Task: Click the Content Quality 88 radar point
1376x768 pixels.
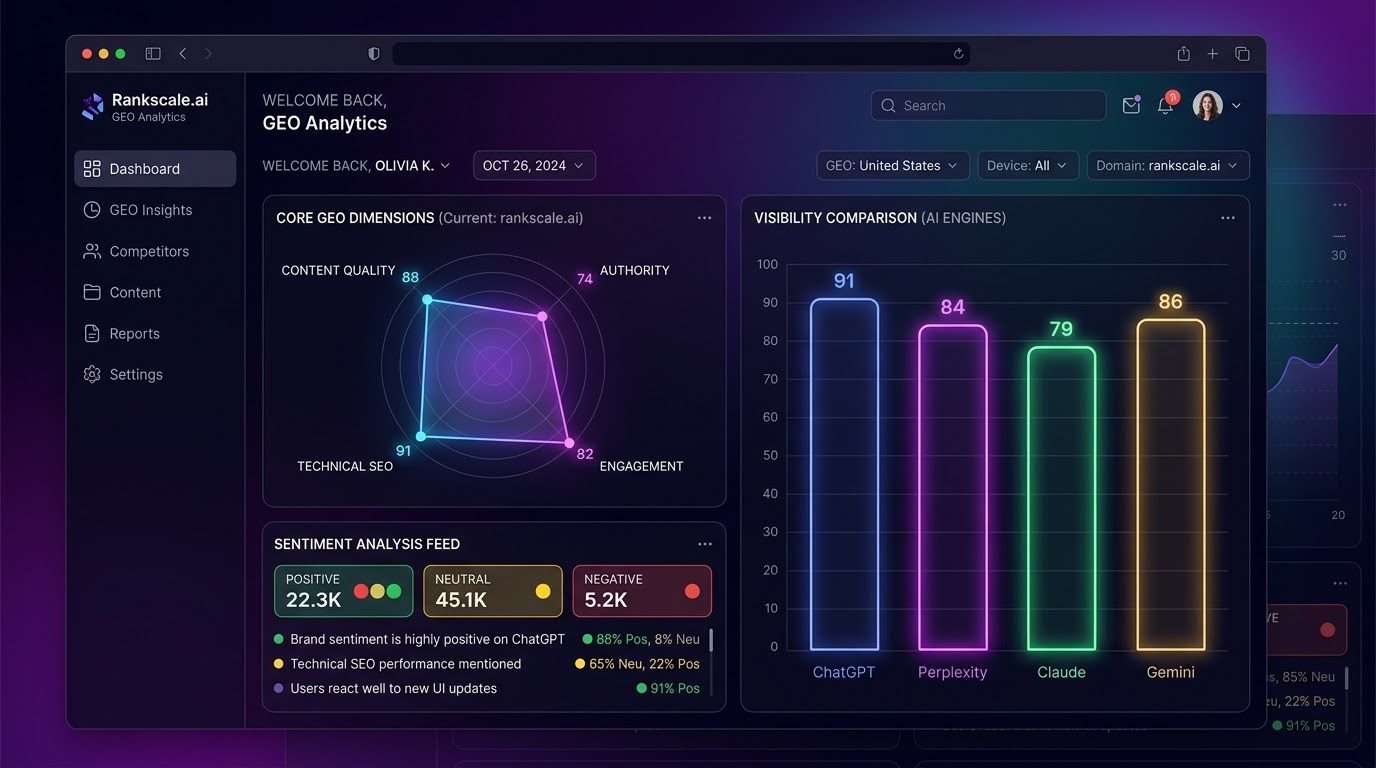Action: click(427, 300)
